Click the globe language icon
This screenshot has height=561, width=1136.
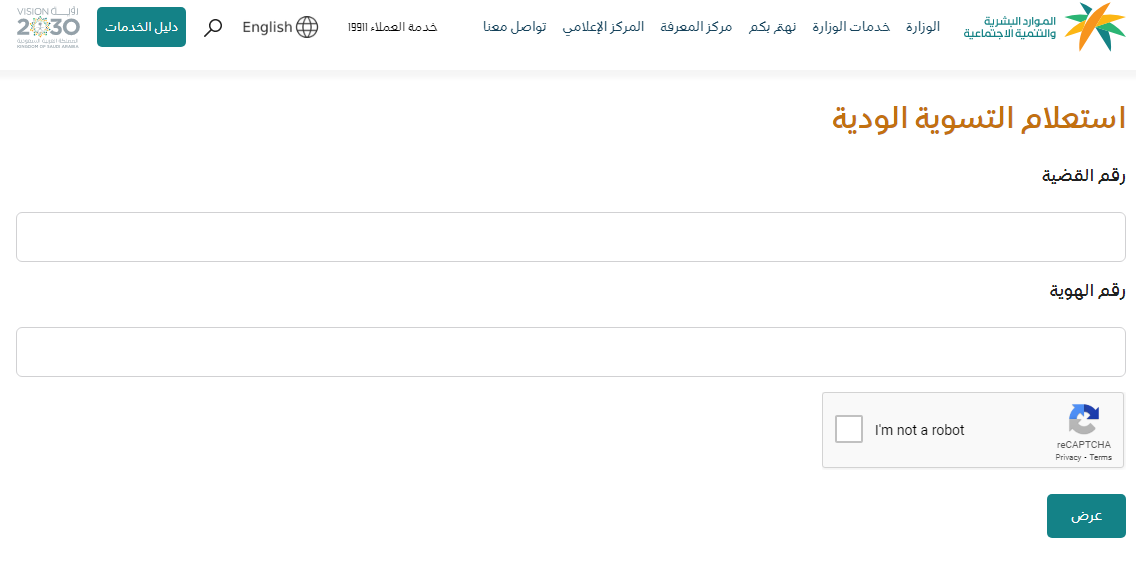pyautogui.click(x=307, y=27)
